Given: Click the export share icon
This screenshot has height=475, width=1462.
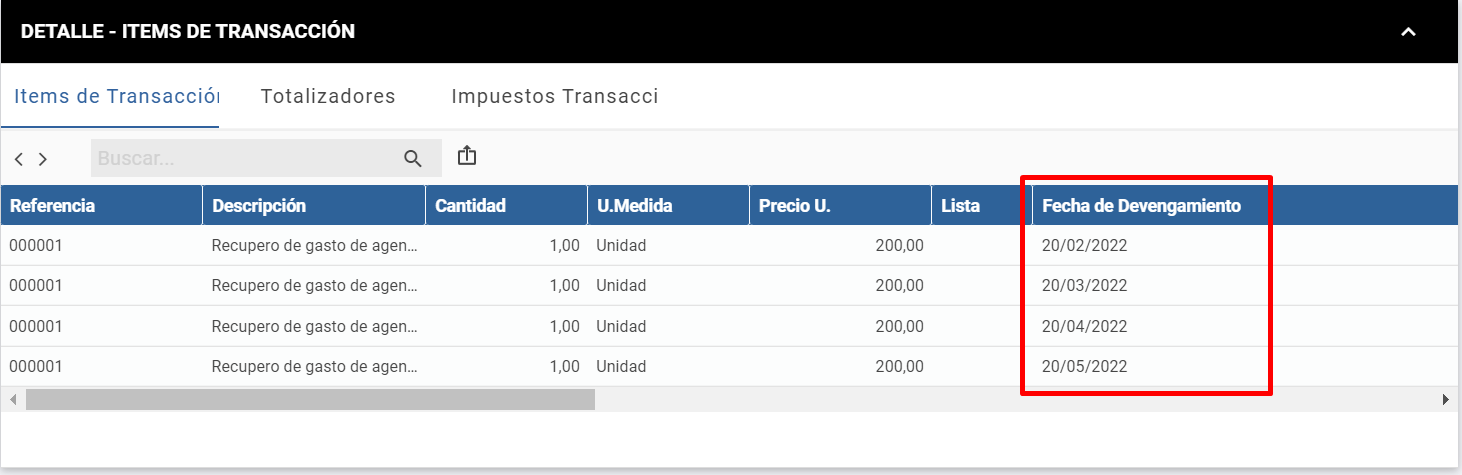Looking at the screenshot, I should click(467, 156).
